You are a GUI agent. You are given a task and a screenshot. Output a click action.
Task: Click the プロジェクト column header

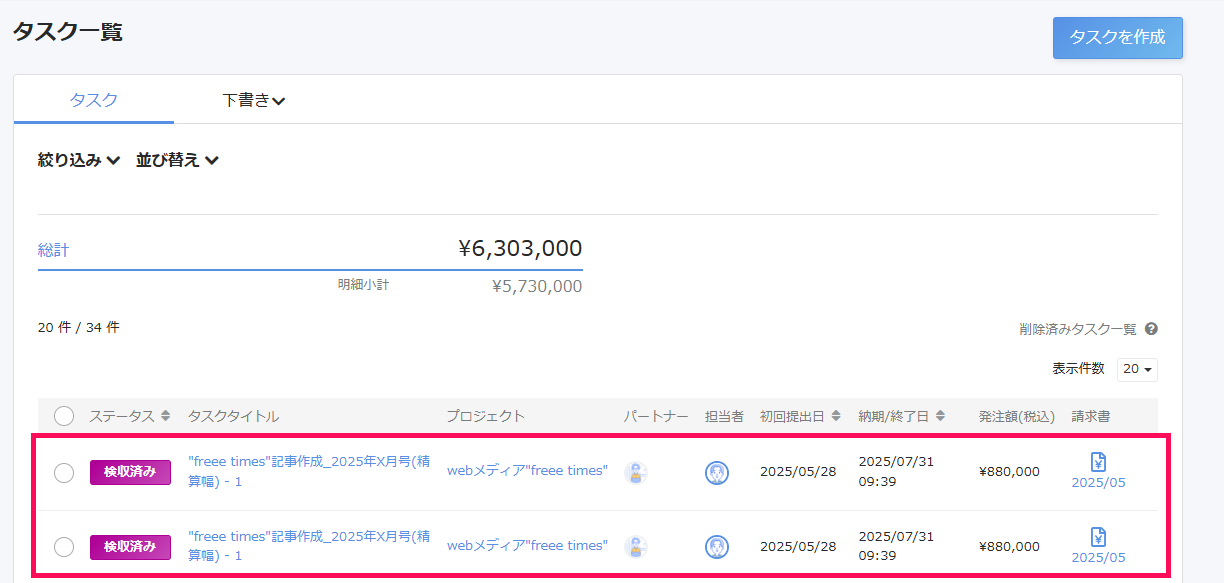486,416
